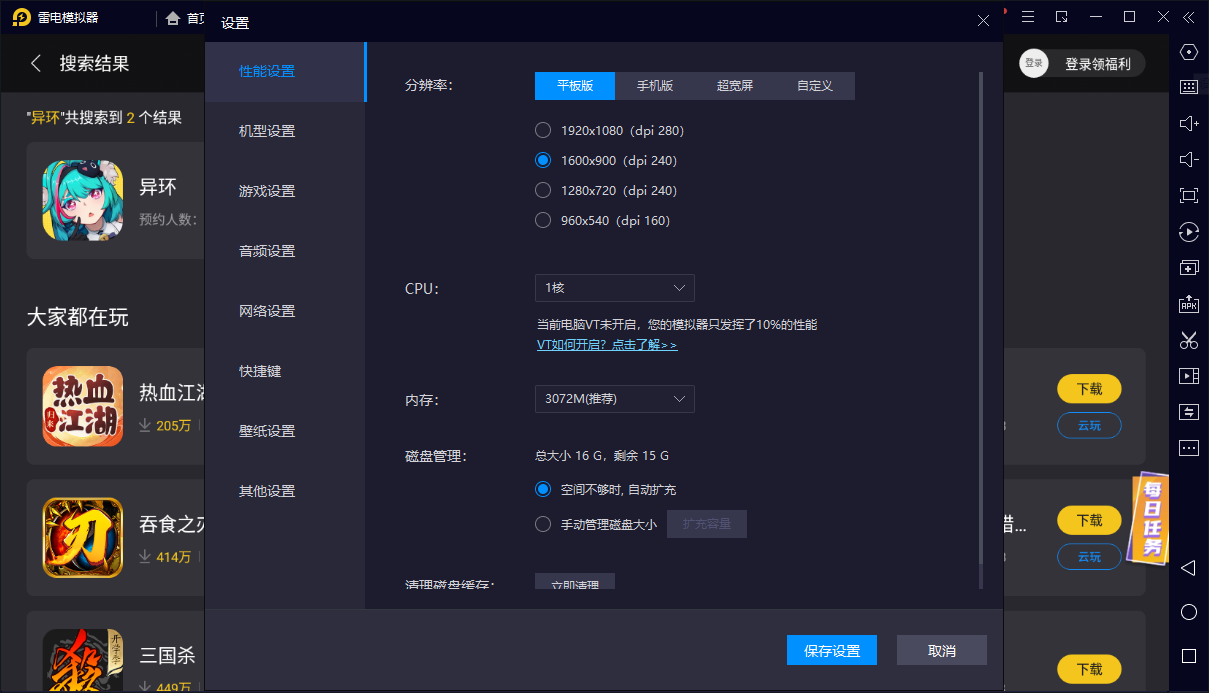Click the 登录 avatar circle
The image size is (1209, 693).
pos(1034,63)
